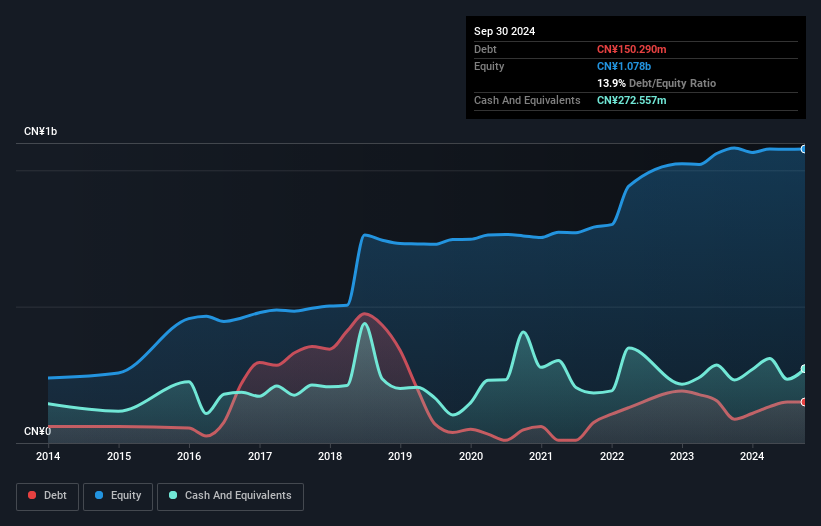The image size is (821, 526).
Task: Click the 2023 x-axis label
Action: point(682,456)
